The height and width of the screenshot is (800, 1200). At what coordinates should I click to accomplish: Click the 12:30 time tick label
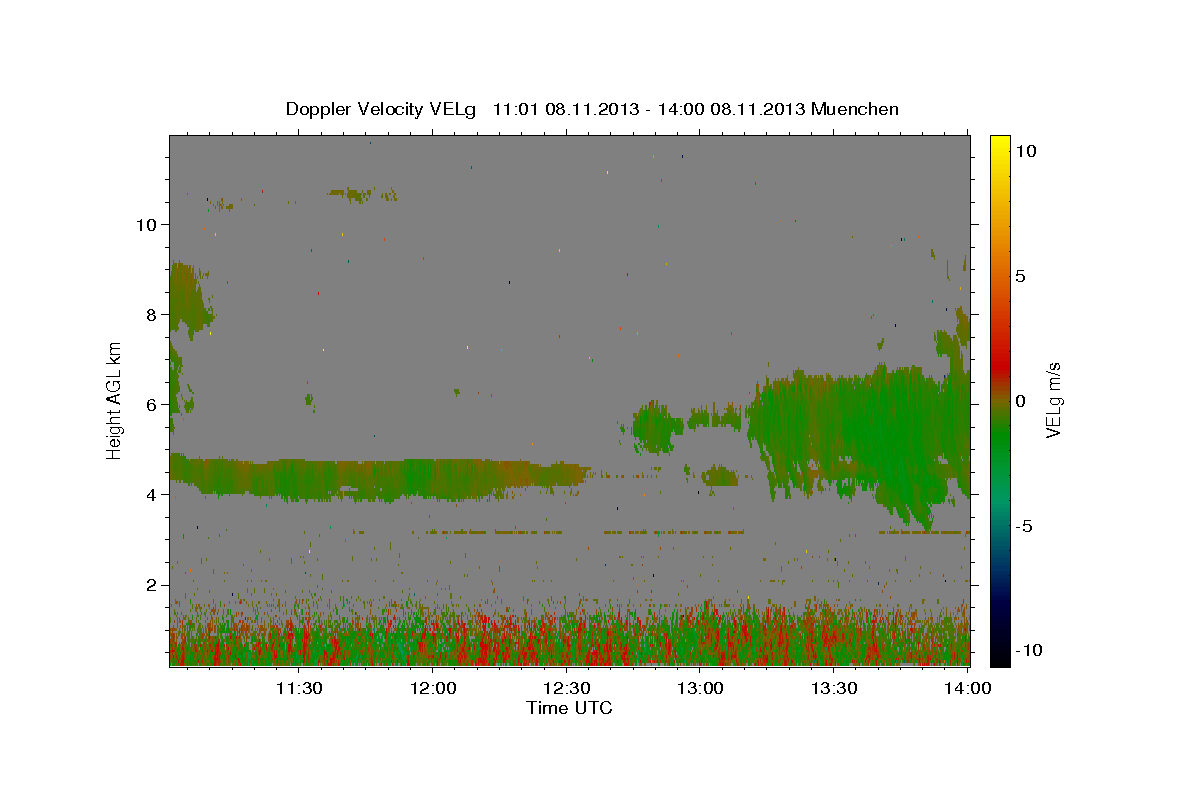(x=567, y=687)
